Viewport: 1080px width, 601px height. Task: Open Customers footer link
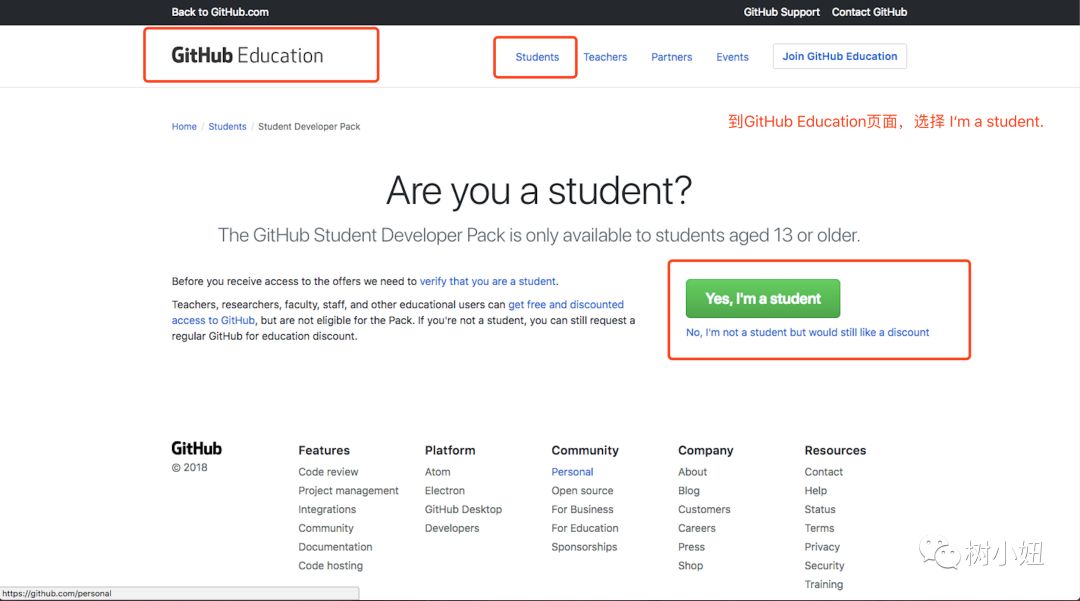(704, 509)
